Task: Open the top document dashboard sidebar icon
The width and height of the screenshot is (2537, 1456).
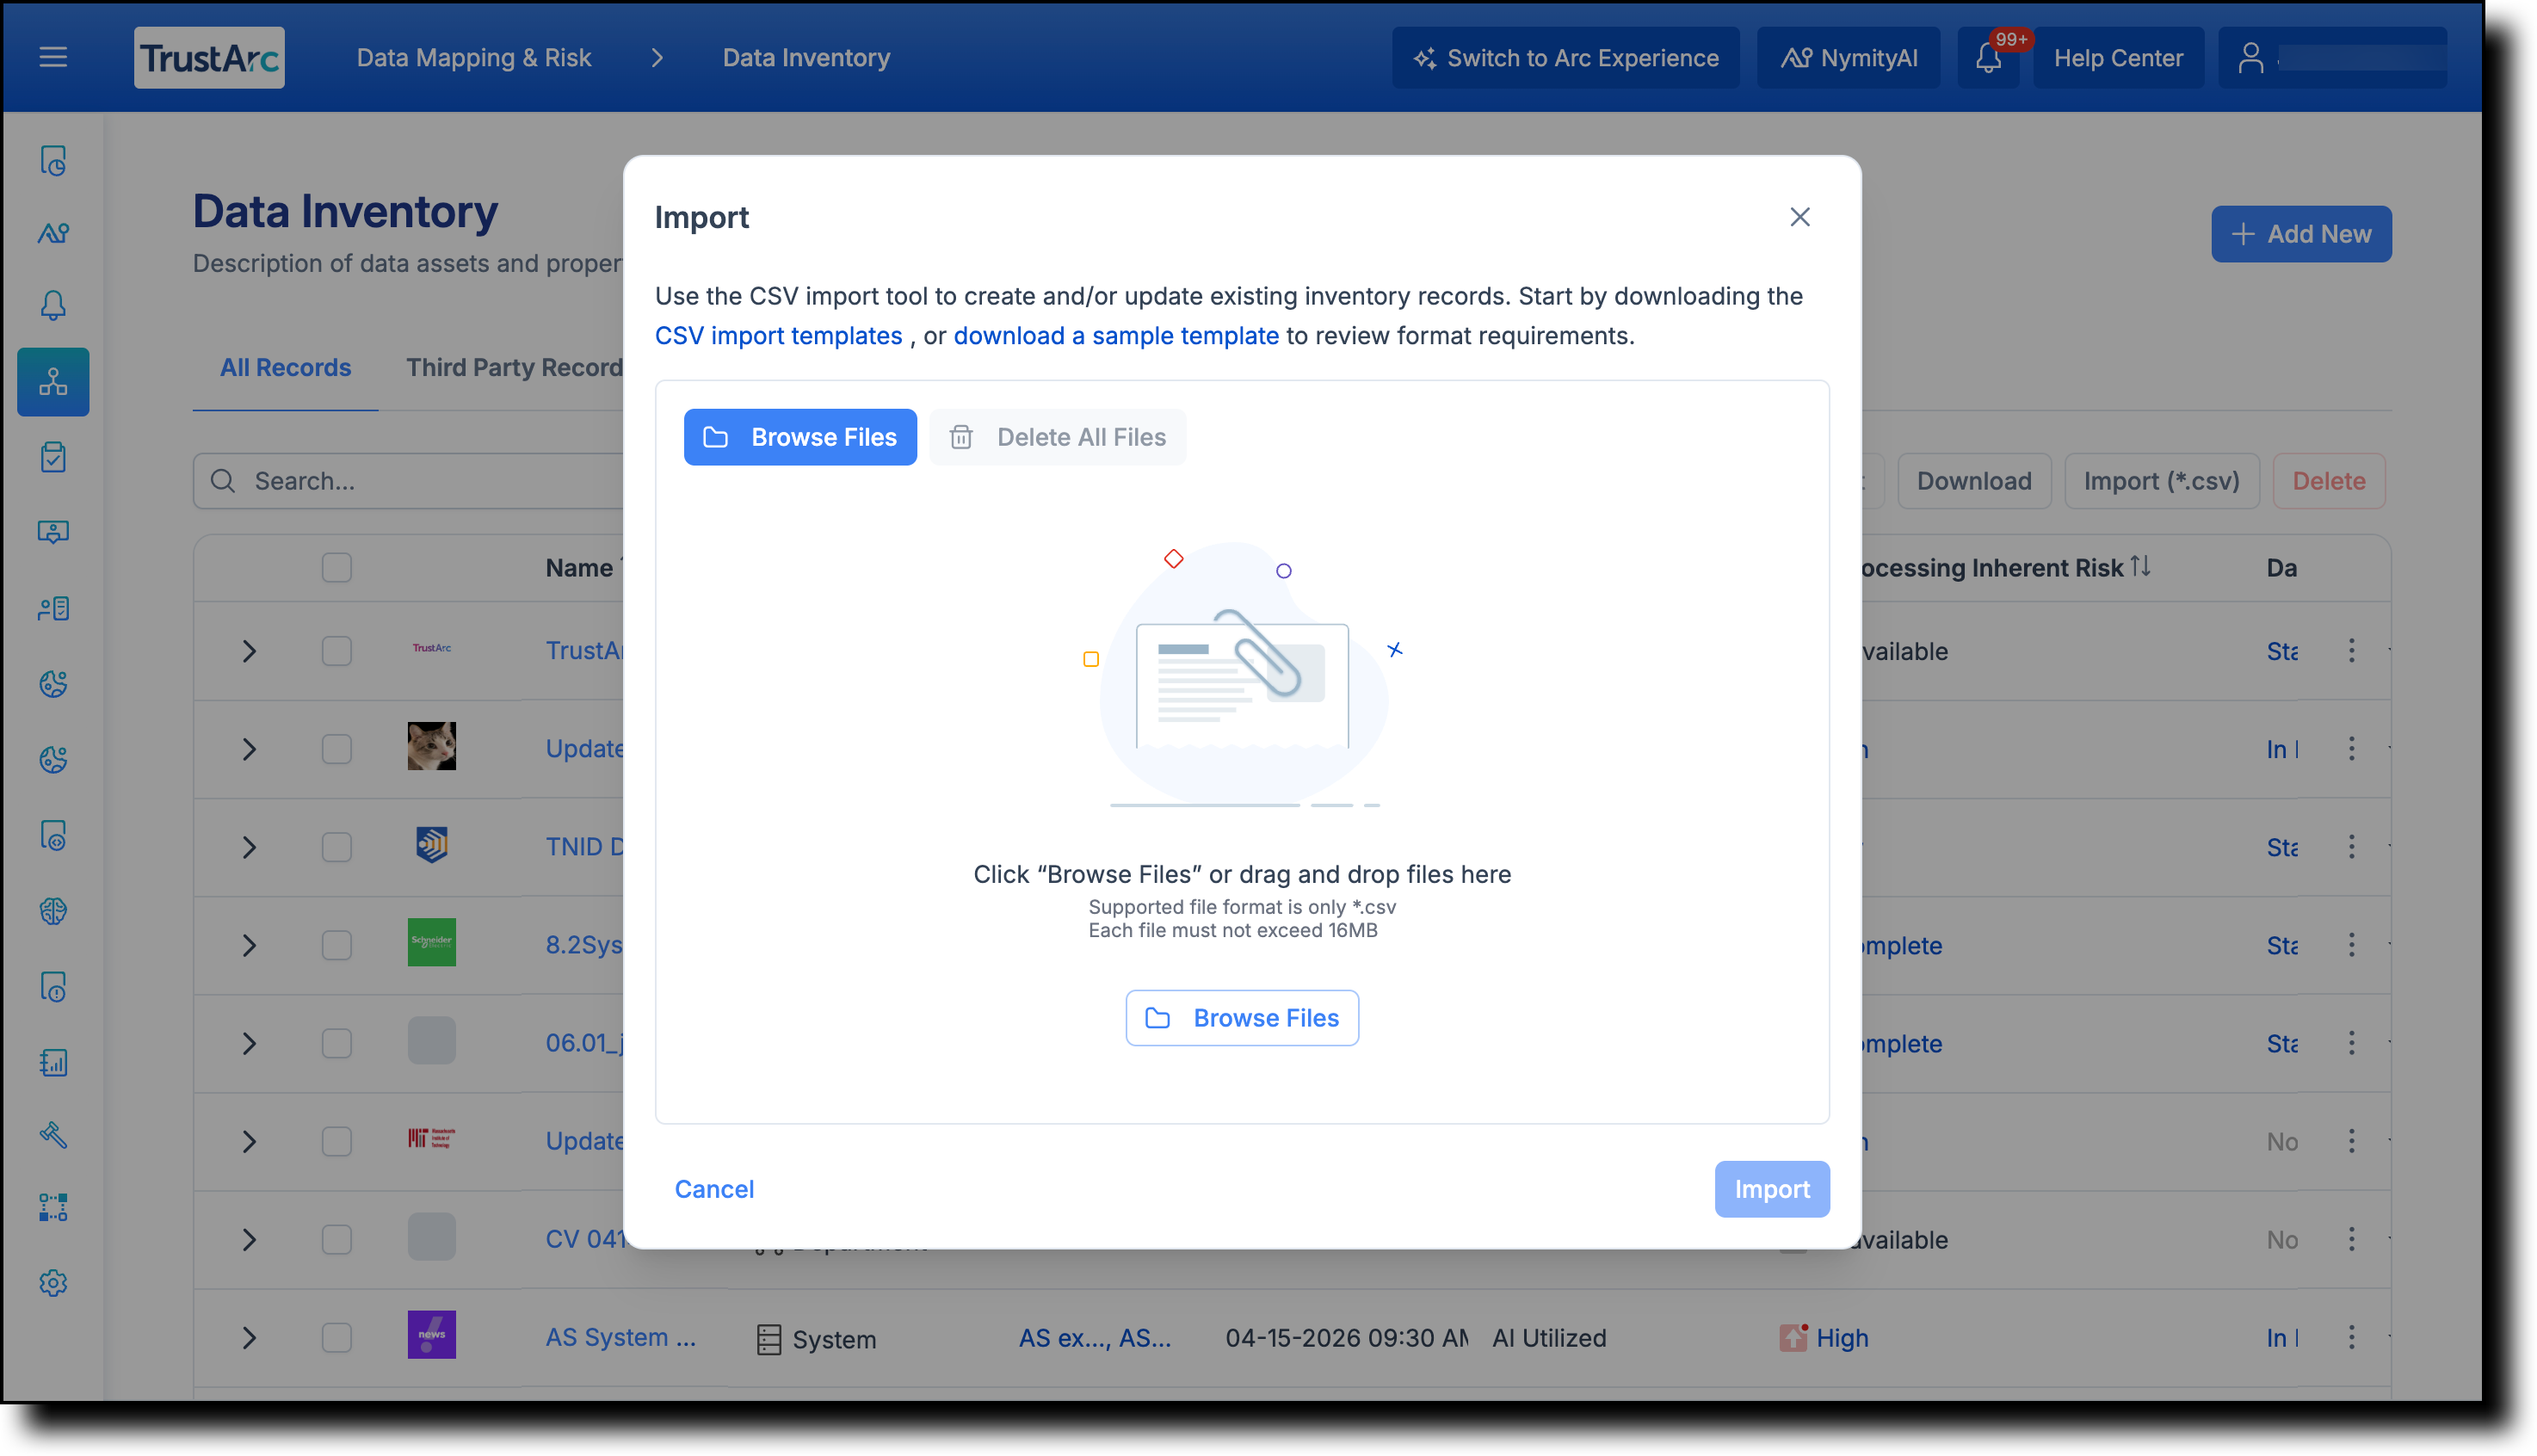Action: [53, 160]
